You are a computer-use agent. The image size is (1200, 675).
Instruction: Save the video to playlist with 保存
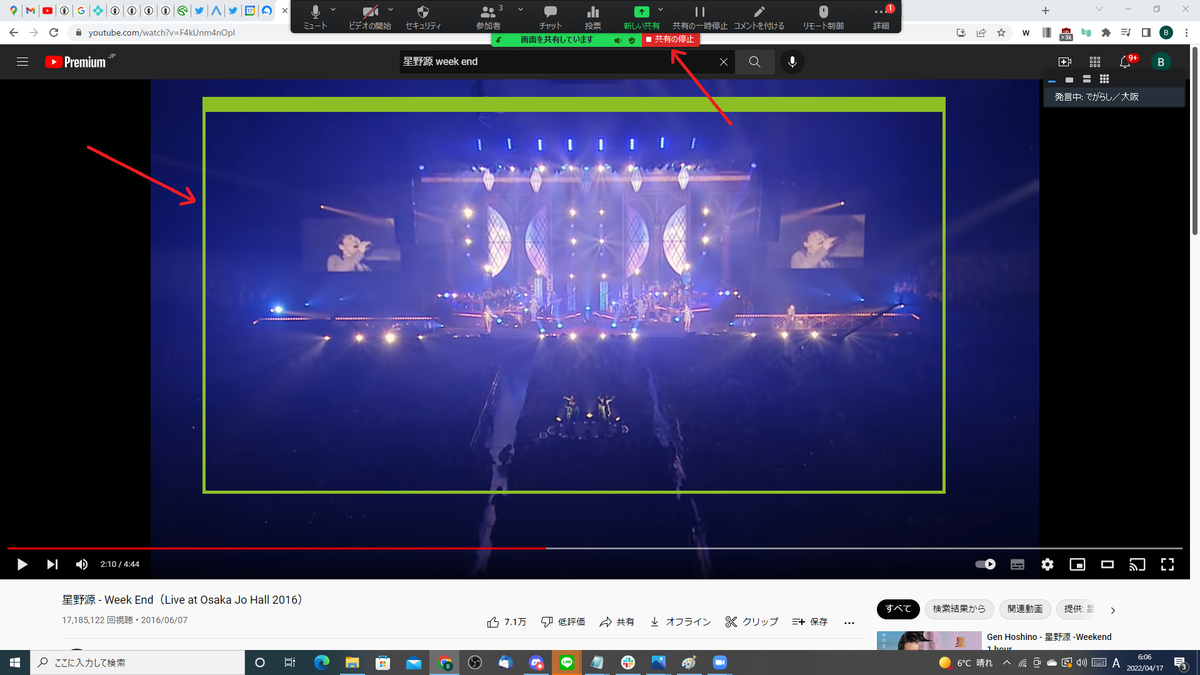click(810, 621)
